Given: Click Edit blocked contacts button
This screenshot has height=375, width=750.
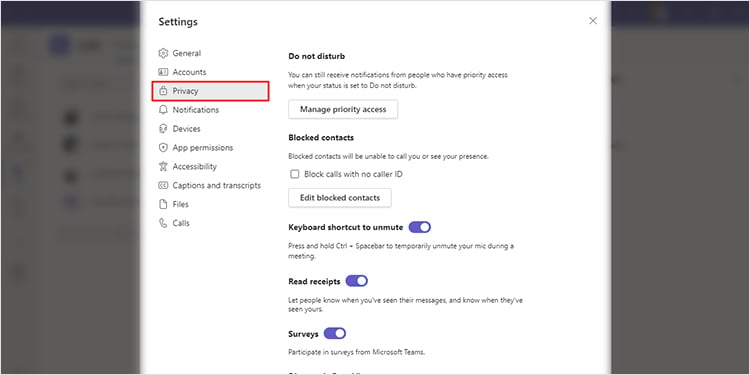Looking at the screenshot, I should pyautogui.click(x=340, y=198).
